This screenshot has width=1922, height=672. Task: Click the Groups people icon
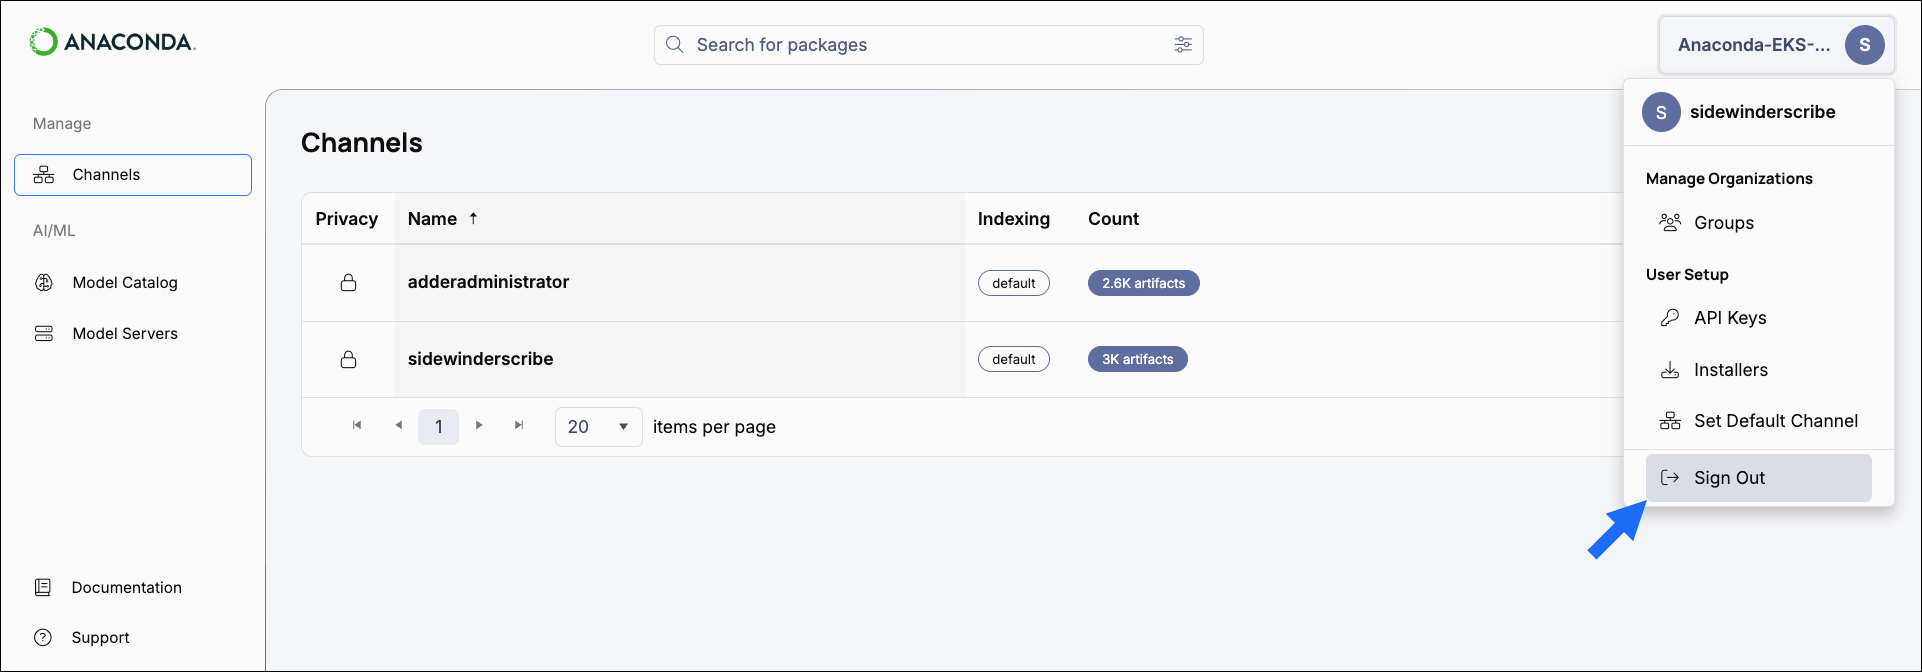[x=1670, y=223]
